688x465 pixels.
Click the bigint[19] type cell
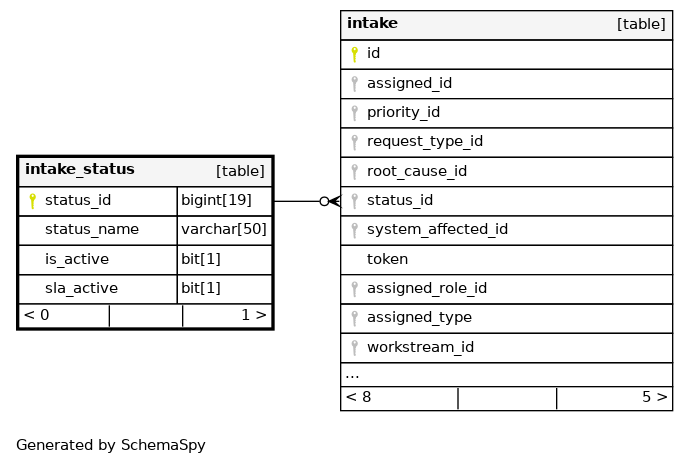pos(216,201)
